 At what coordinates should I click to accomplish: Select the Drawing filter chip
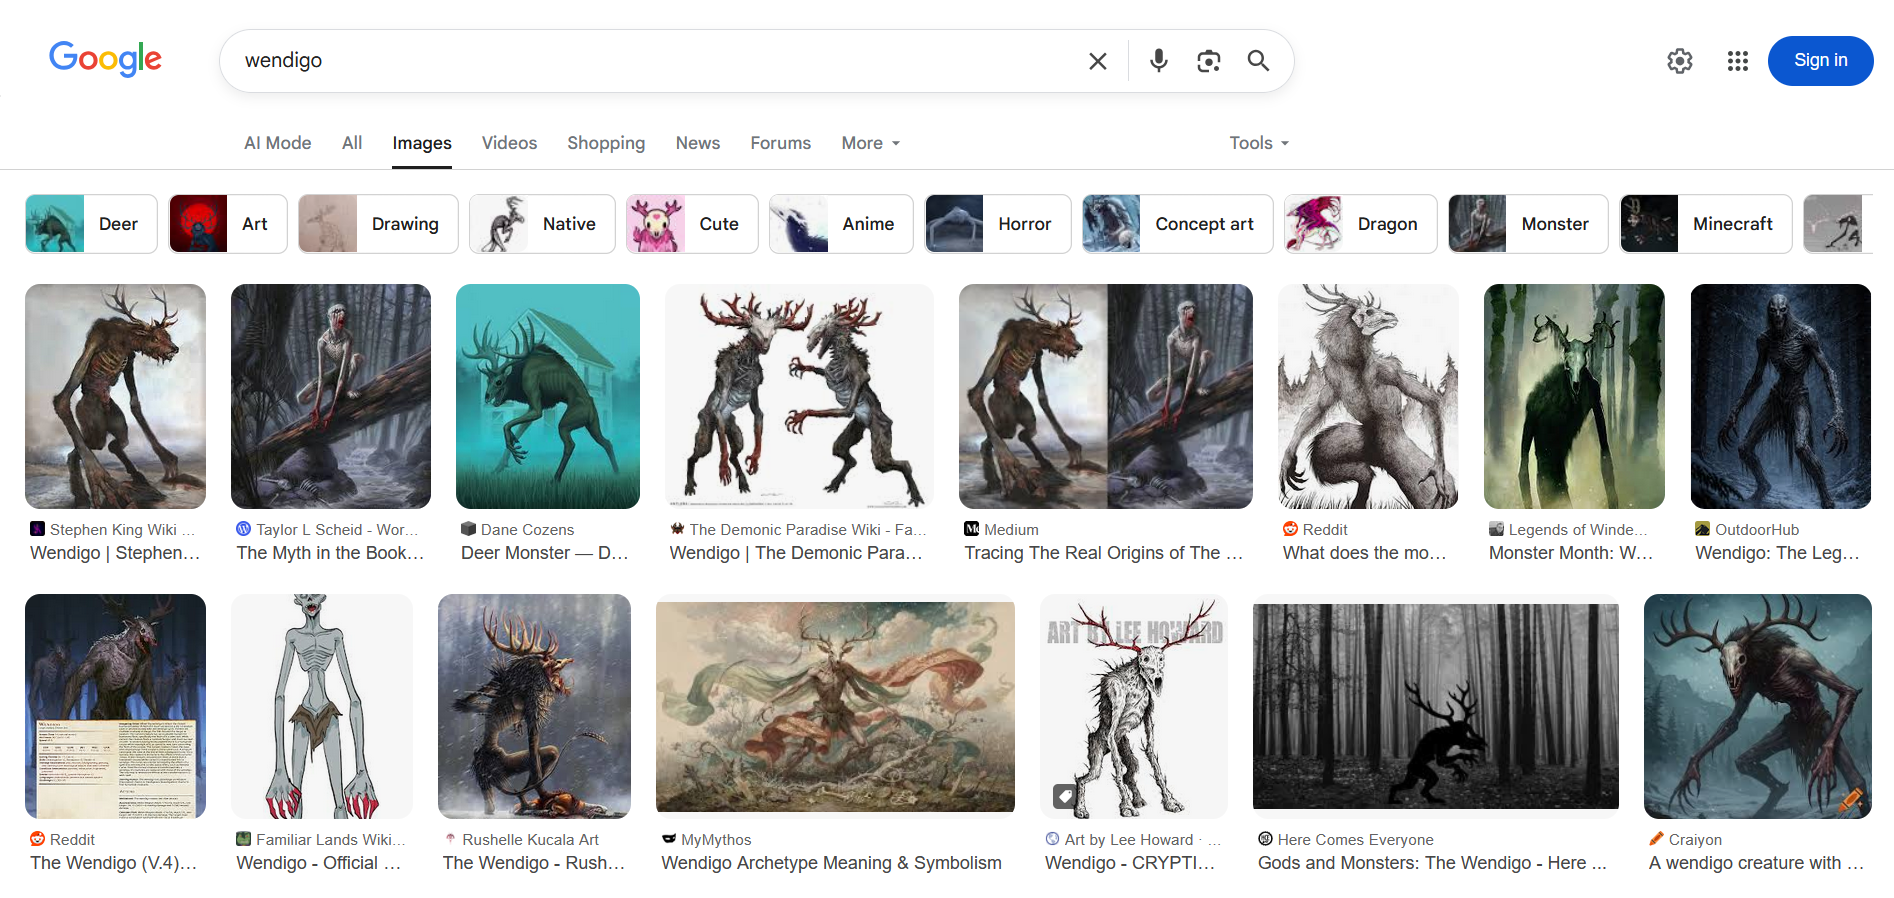pyautogui.click(x=378, y=224)
